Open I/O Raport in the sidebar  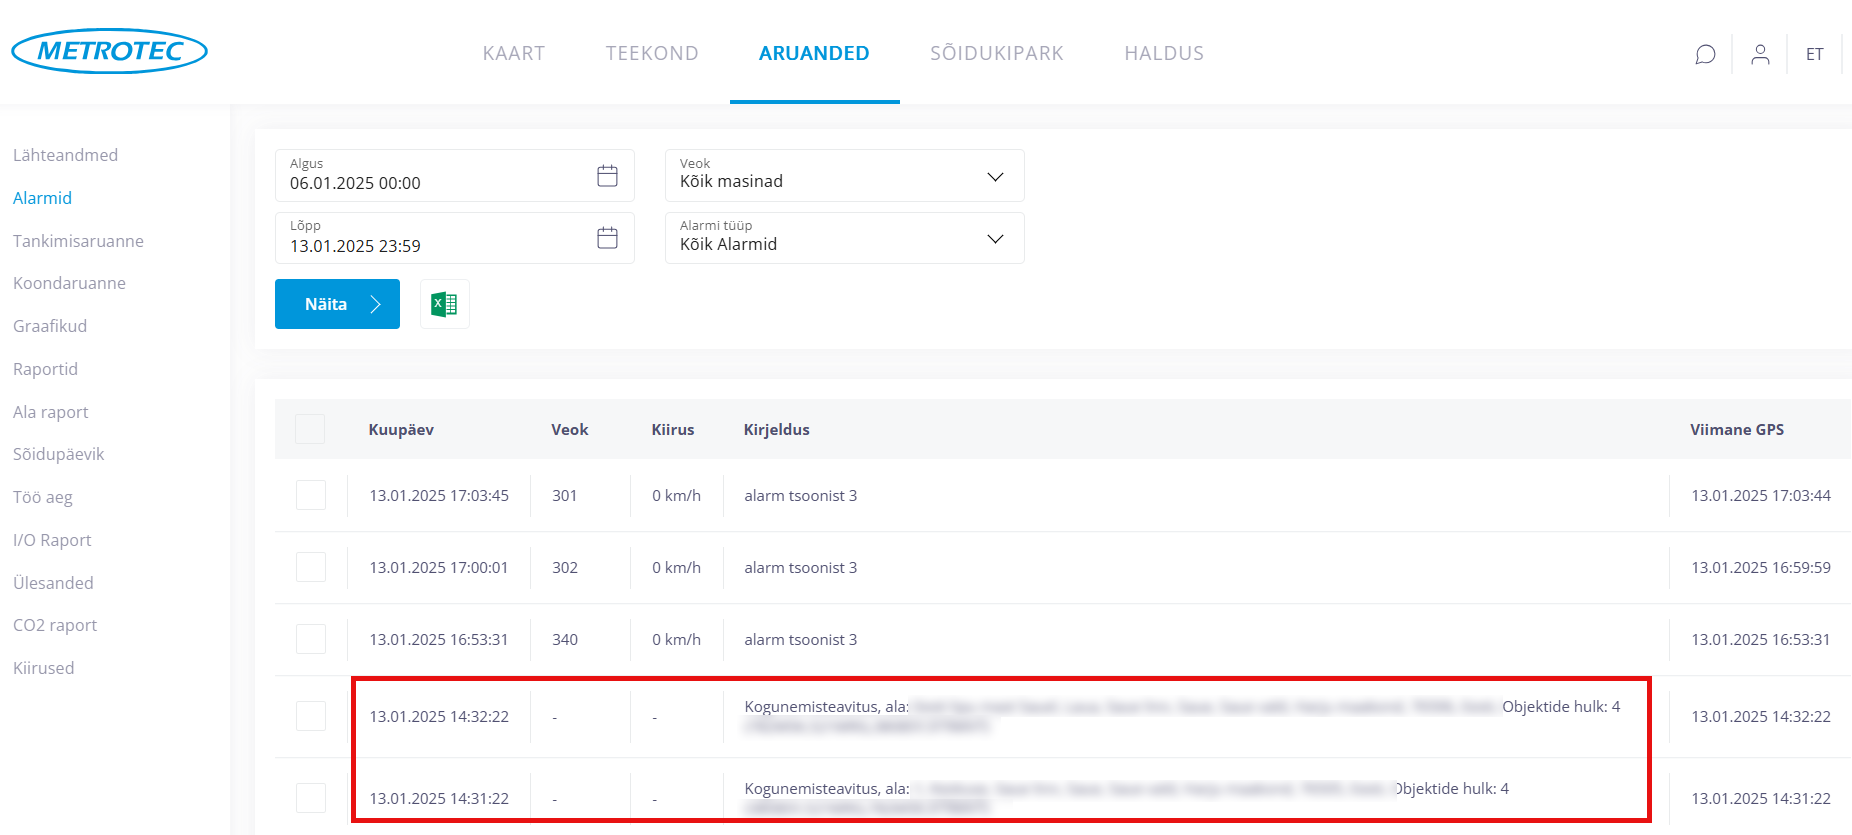click(x=52, y=540)
